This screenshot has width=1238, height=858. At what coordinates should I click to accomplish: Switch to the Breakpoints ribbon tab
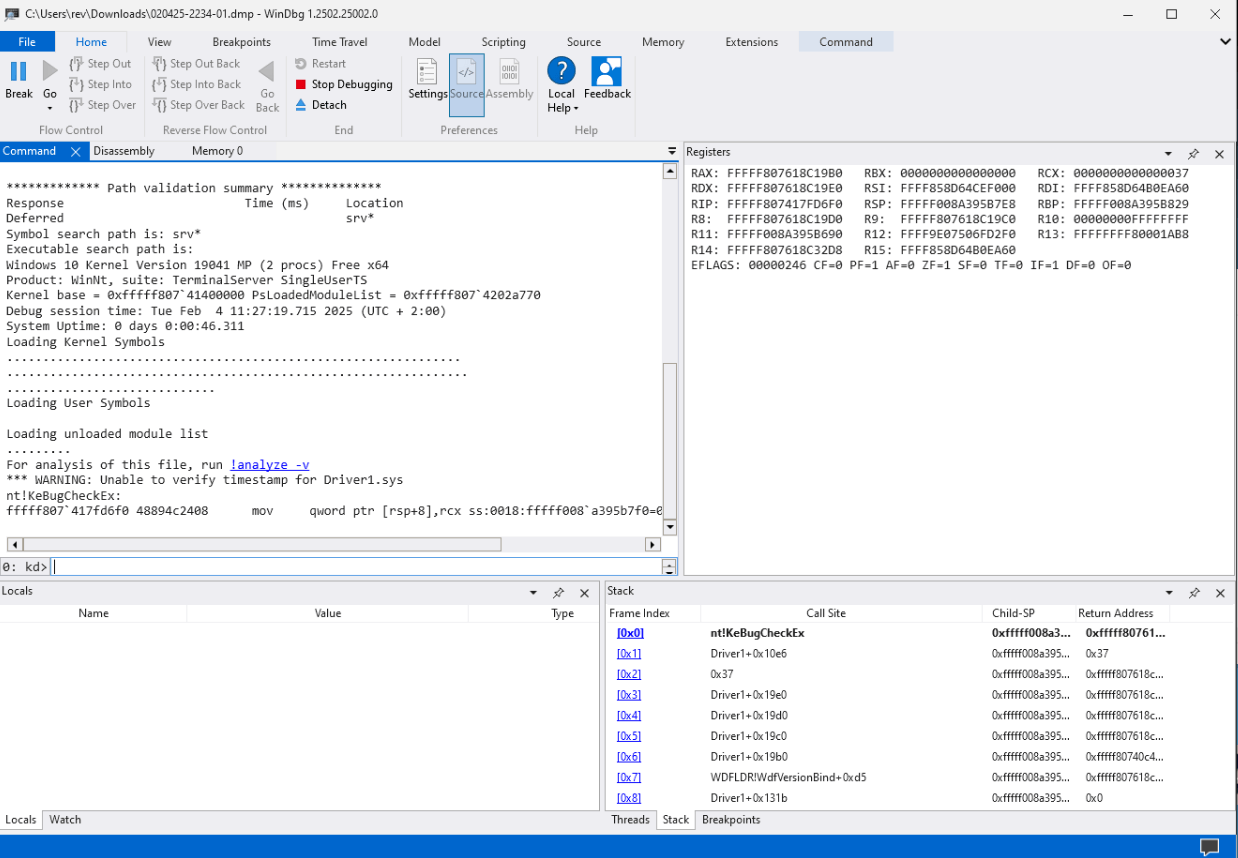pos(241,42)
